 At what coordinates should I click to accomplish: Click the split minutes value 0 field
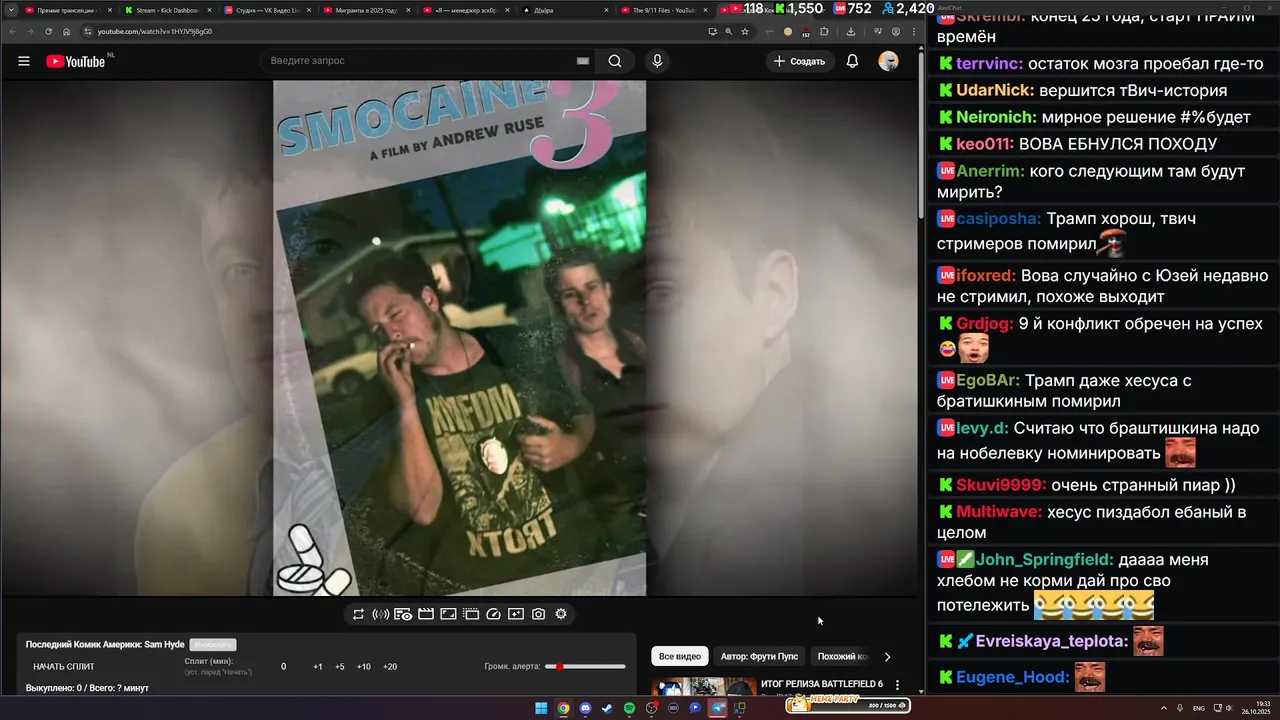[283, 666]
